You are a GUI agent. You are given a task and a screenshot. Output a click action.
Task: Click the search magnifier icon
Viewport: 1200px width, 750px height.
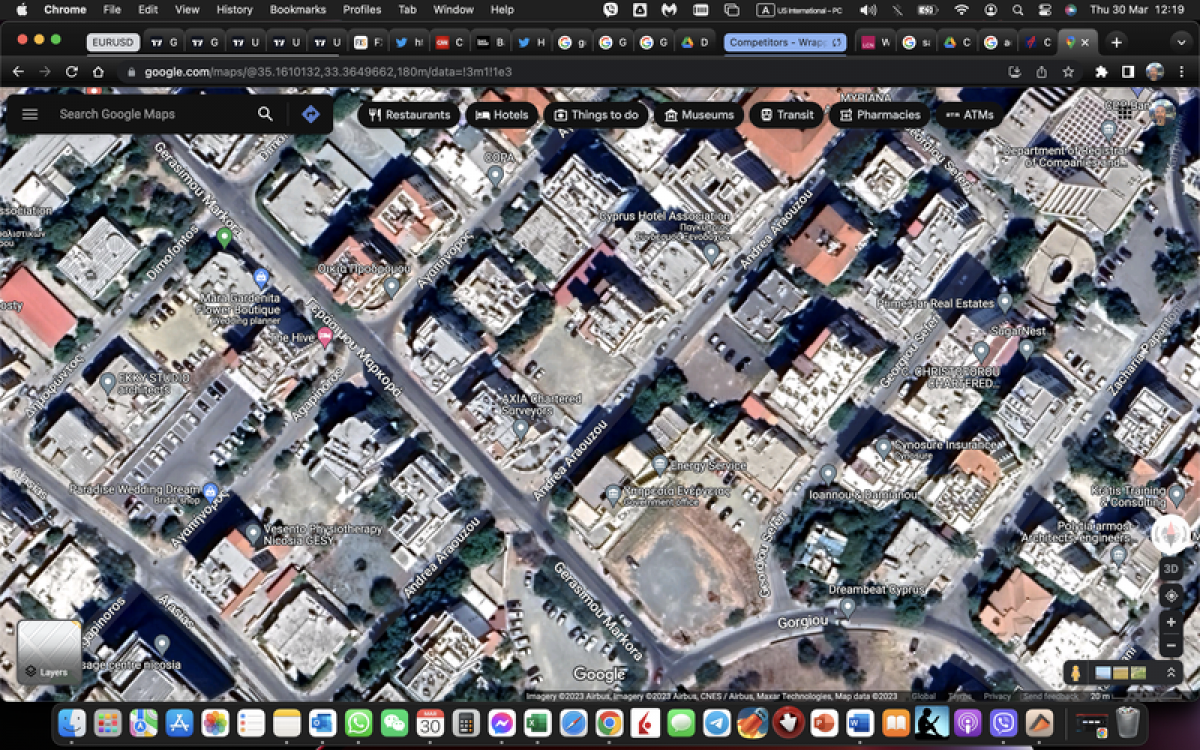pos(265,114)
